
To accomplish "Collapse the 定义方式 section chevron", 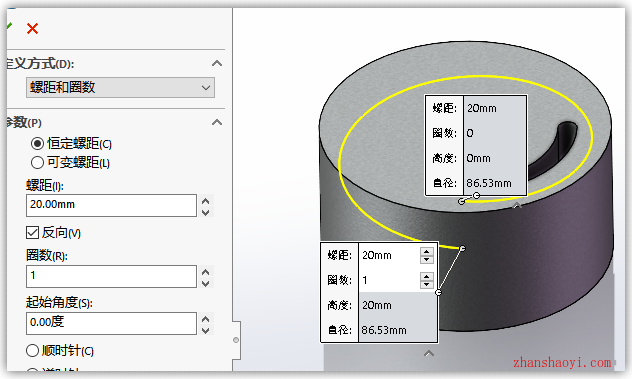I will 217,63.
